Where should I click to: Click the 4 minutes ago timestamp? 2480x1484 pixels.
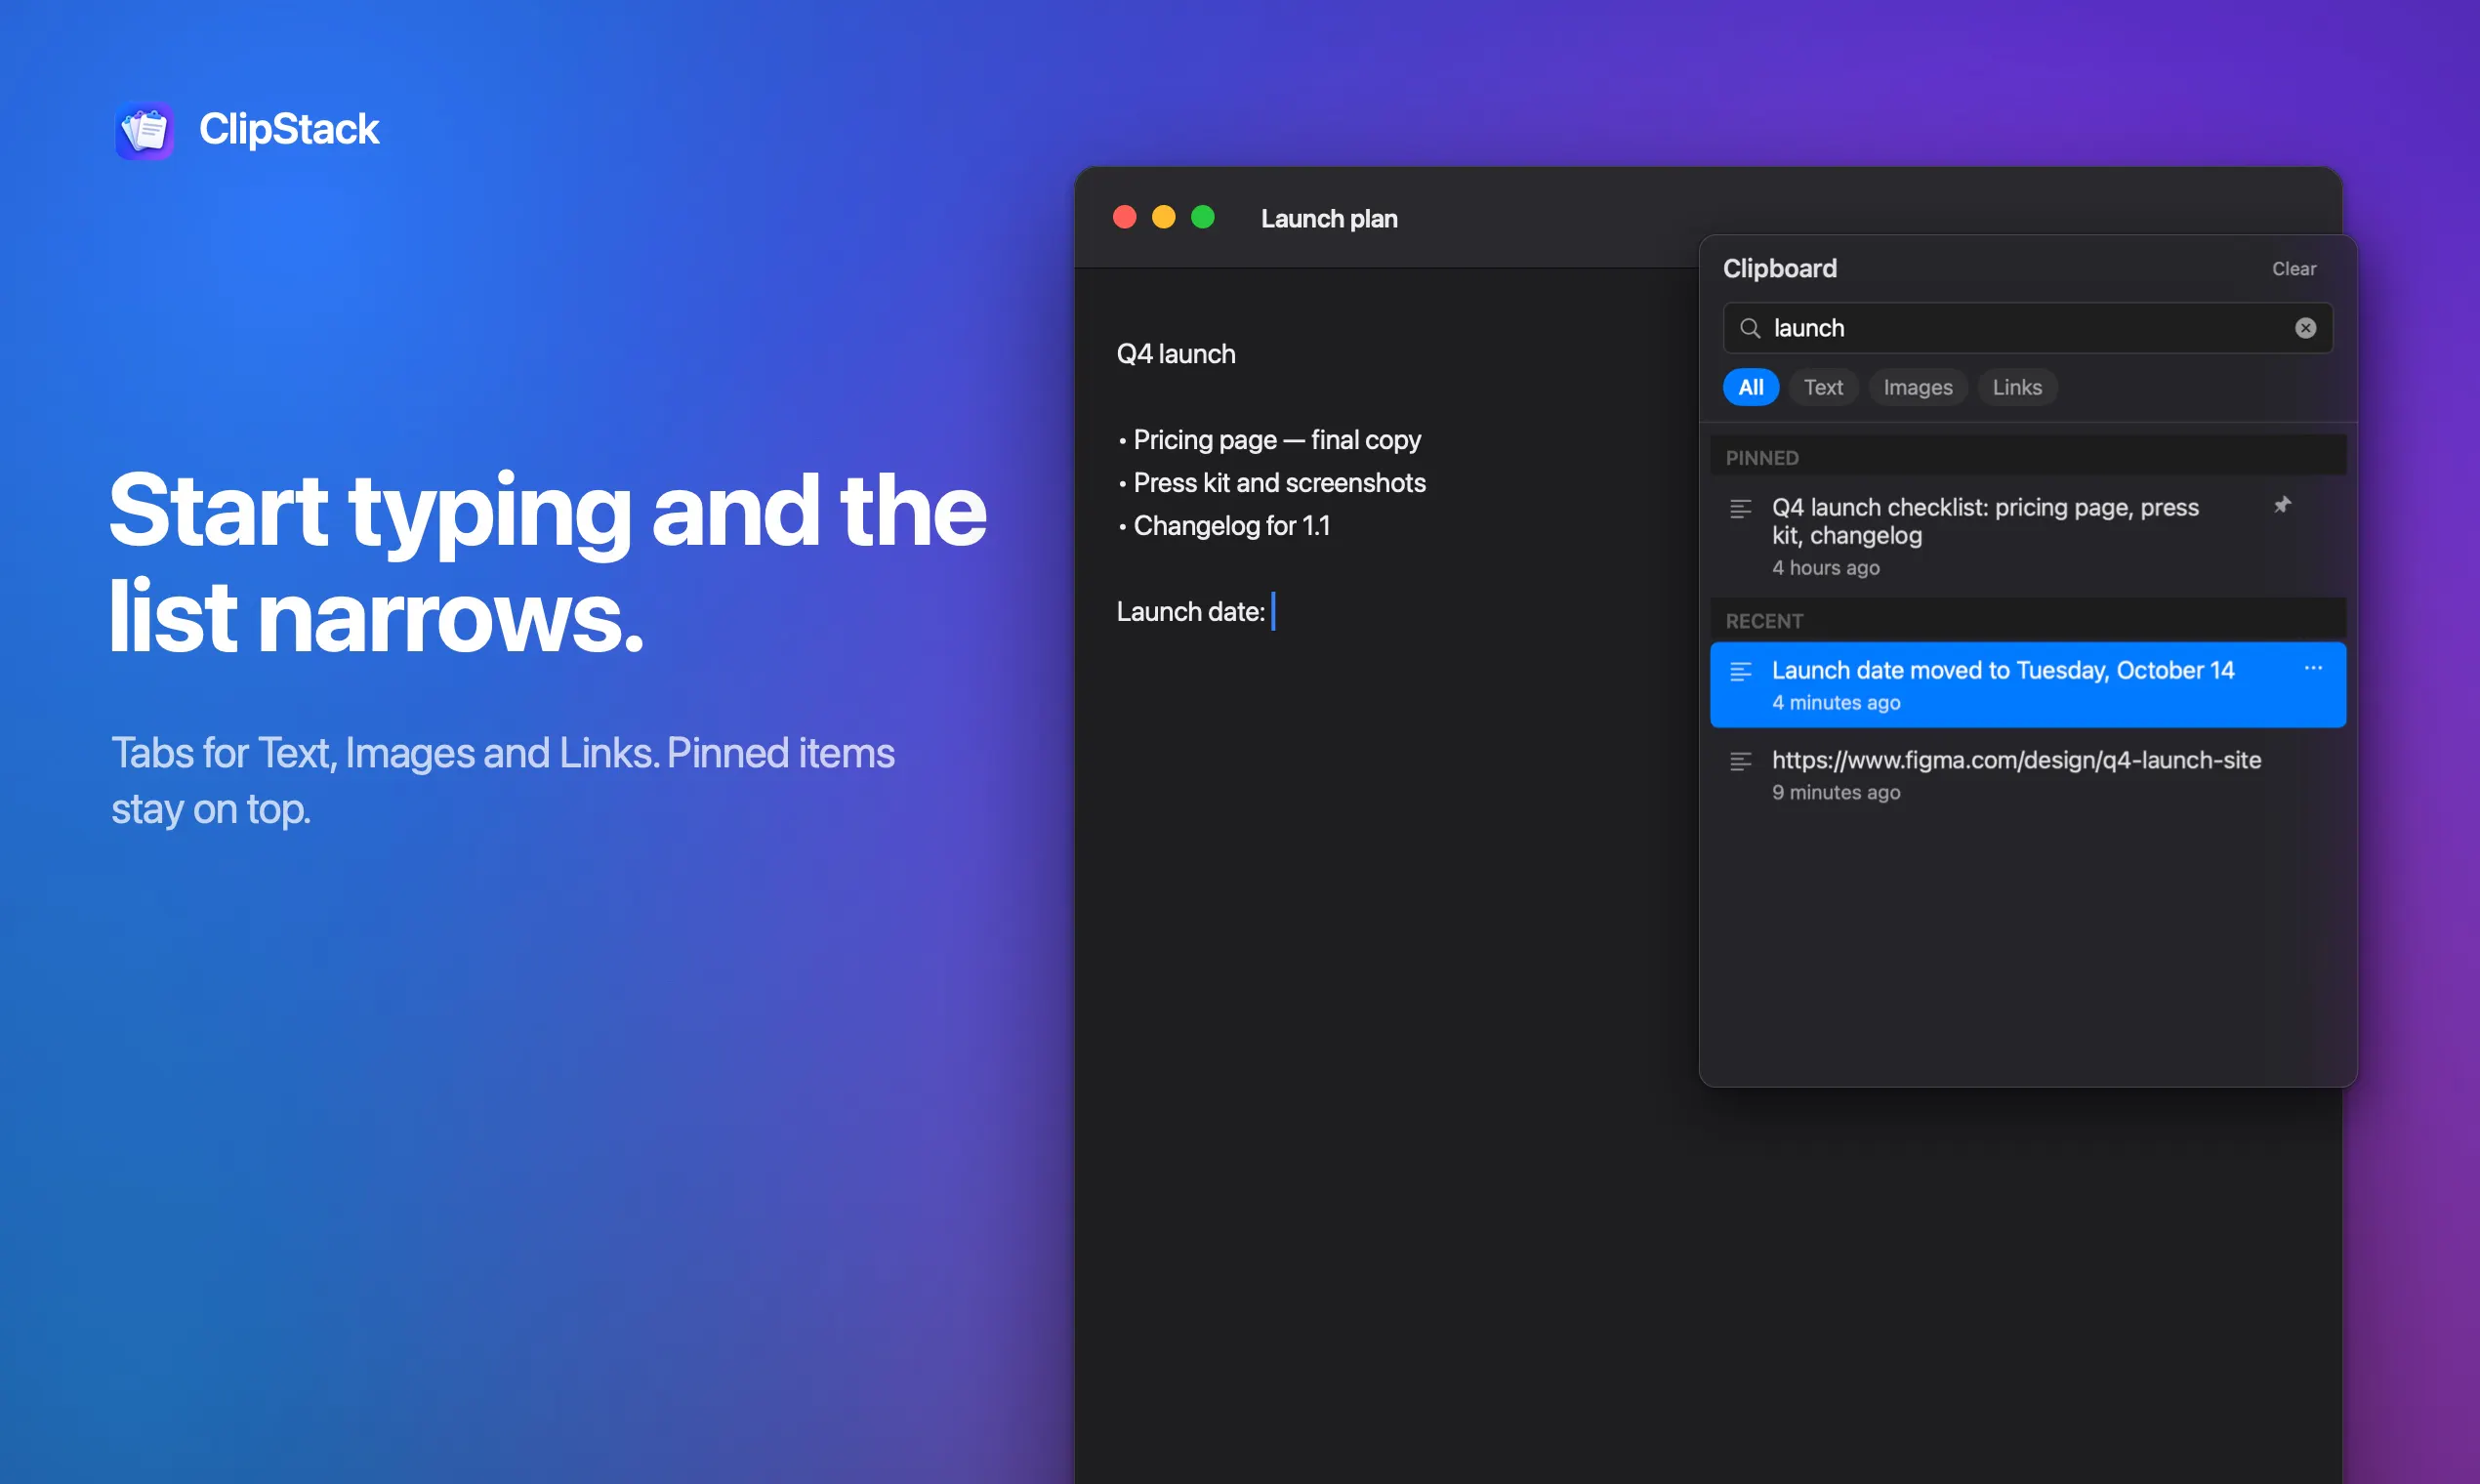tap(1836, 703)
